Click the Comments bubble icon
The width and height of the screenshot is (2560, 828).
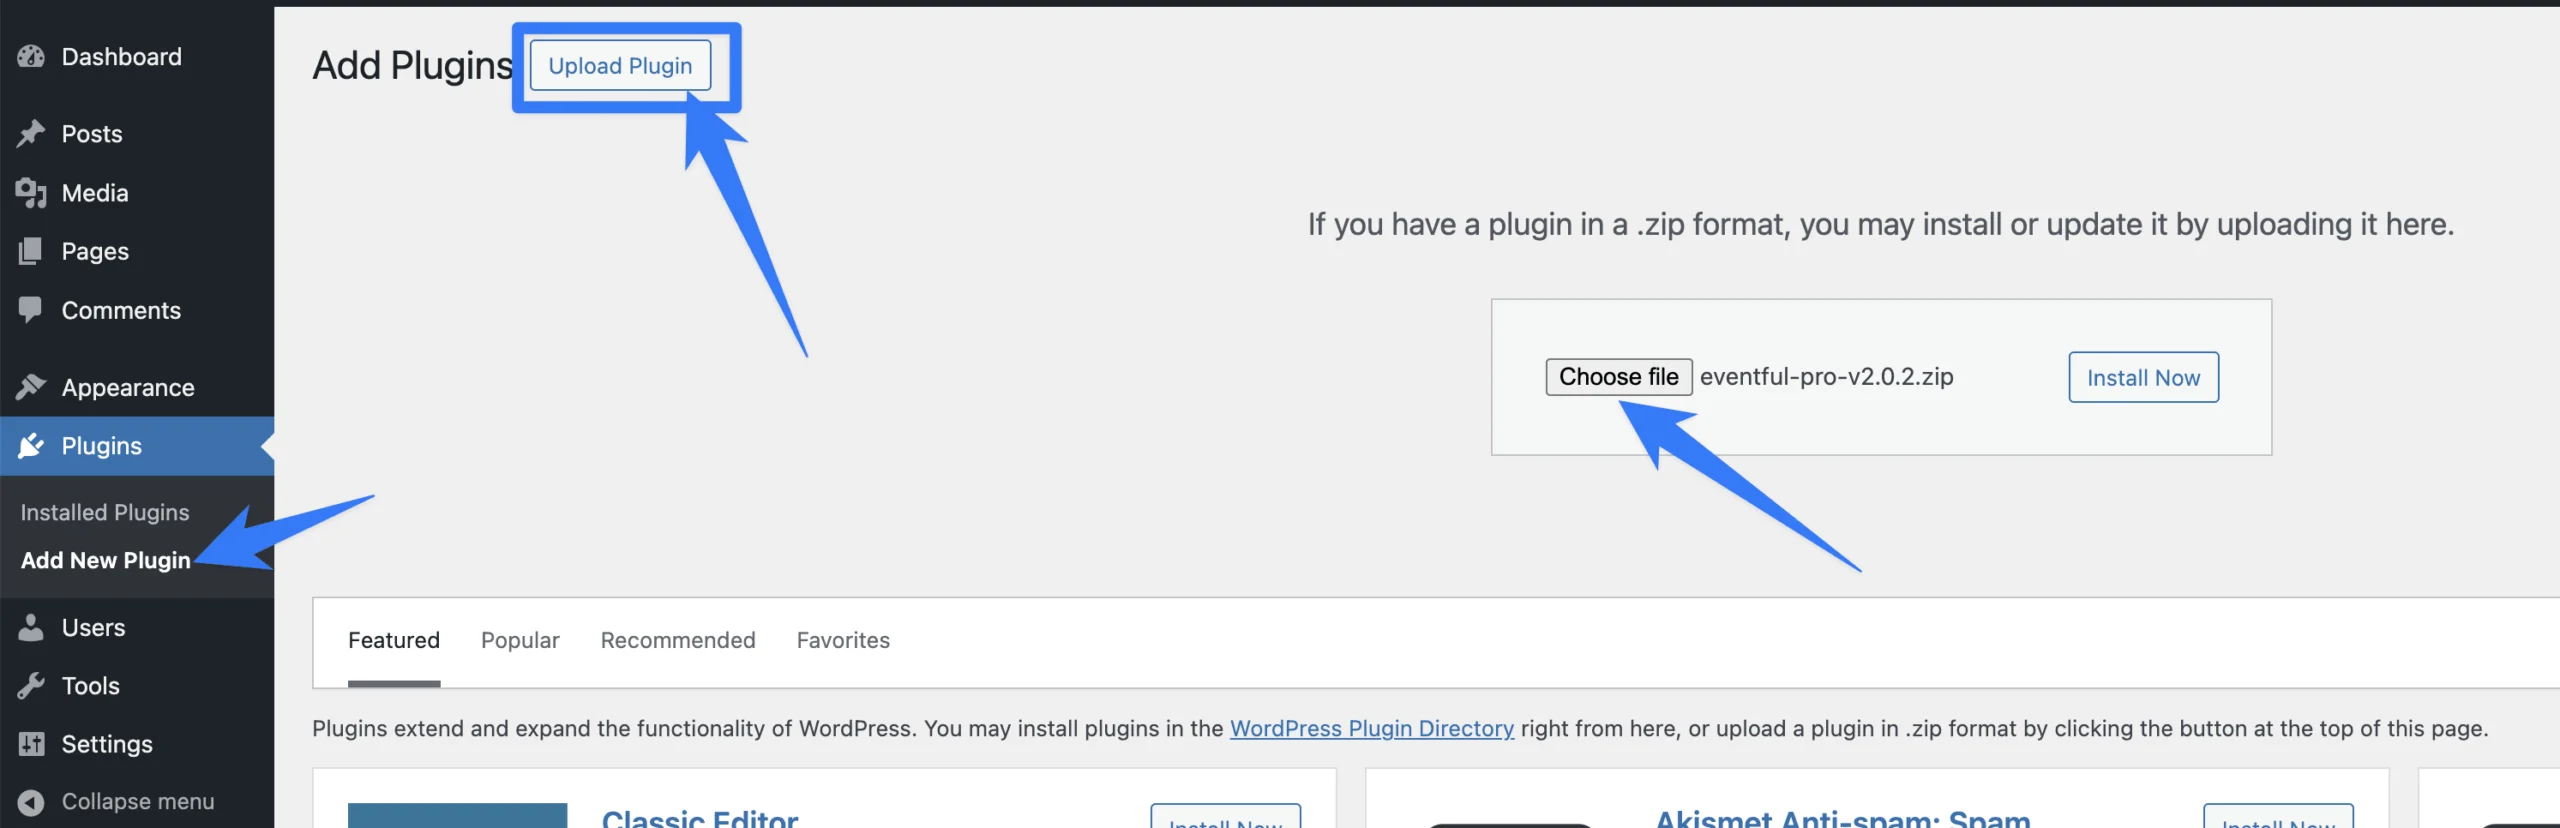(31, 310)
